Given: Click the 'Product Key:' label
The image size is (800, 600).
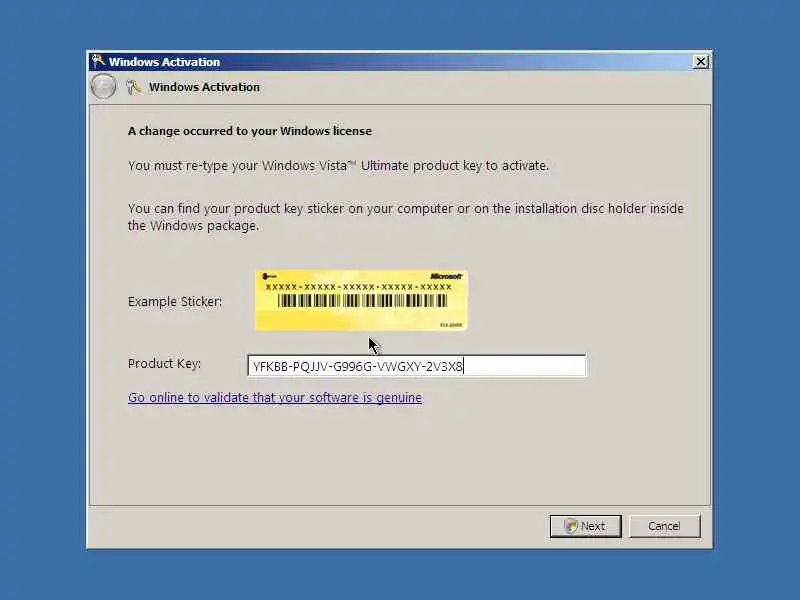Looking at the screenshot, I should click(x=164, y=363).
